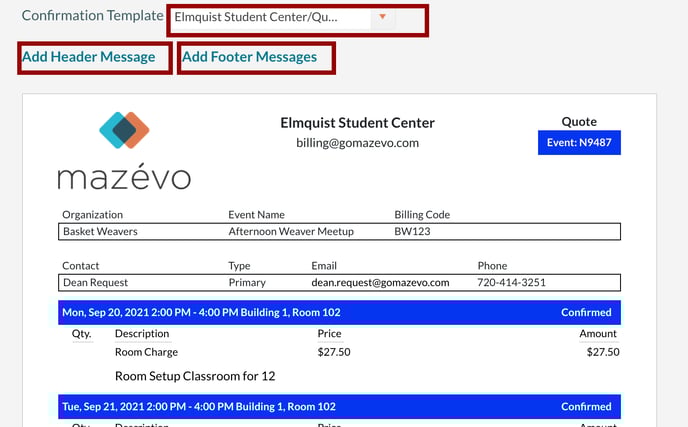Click the Event: N9487 badge
This screenshot has height=427, width=688.
(579, 143)
